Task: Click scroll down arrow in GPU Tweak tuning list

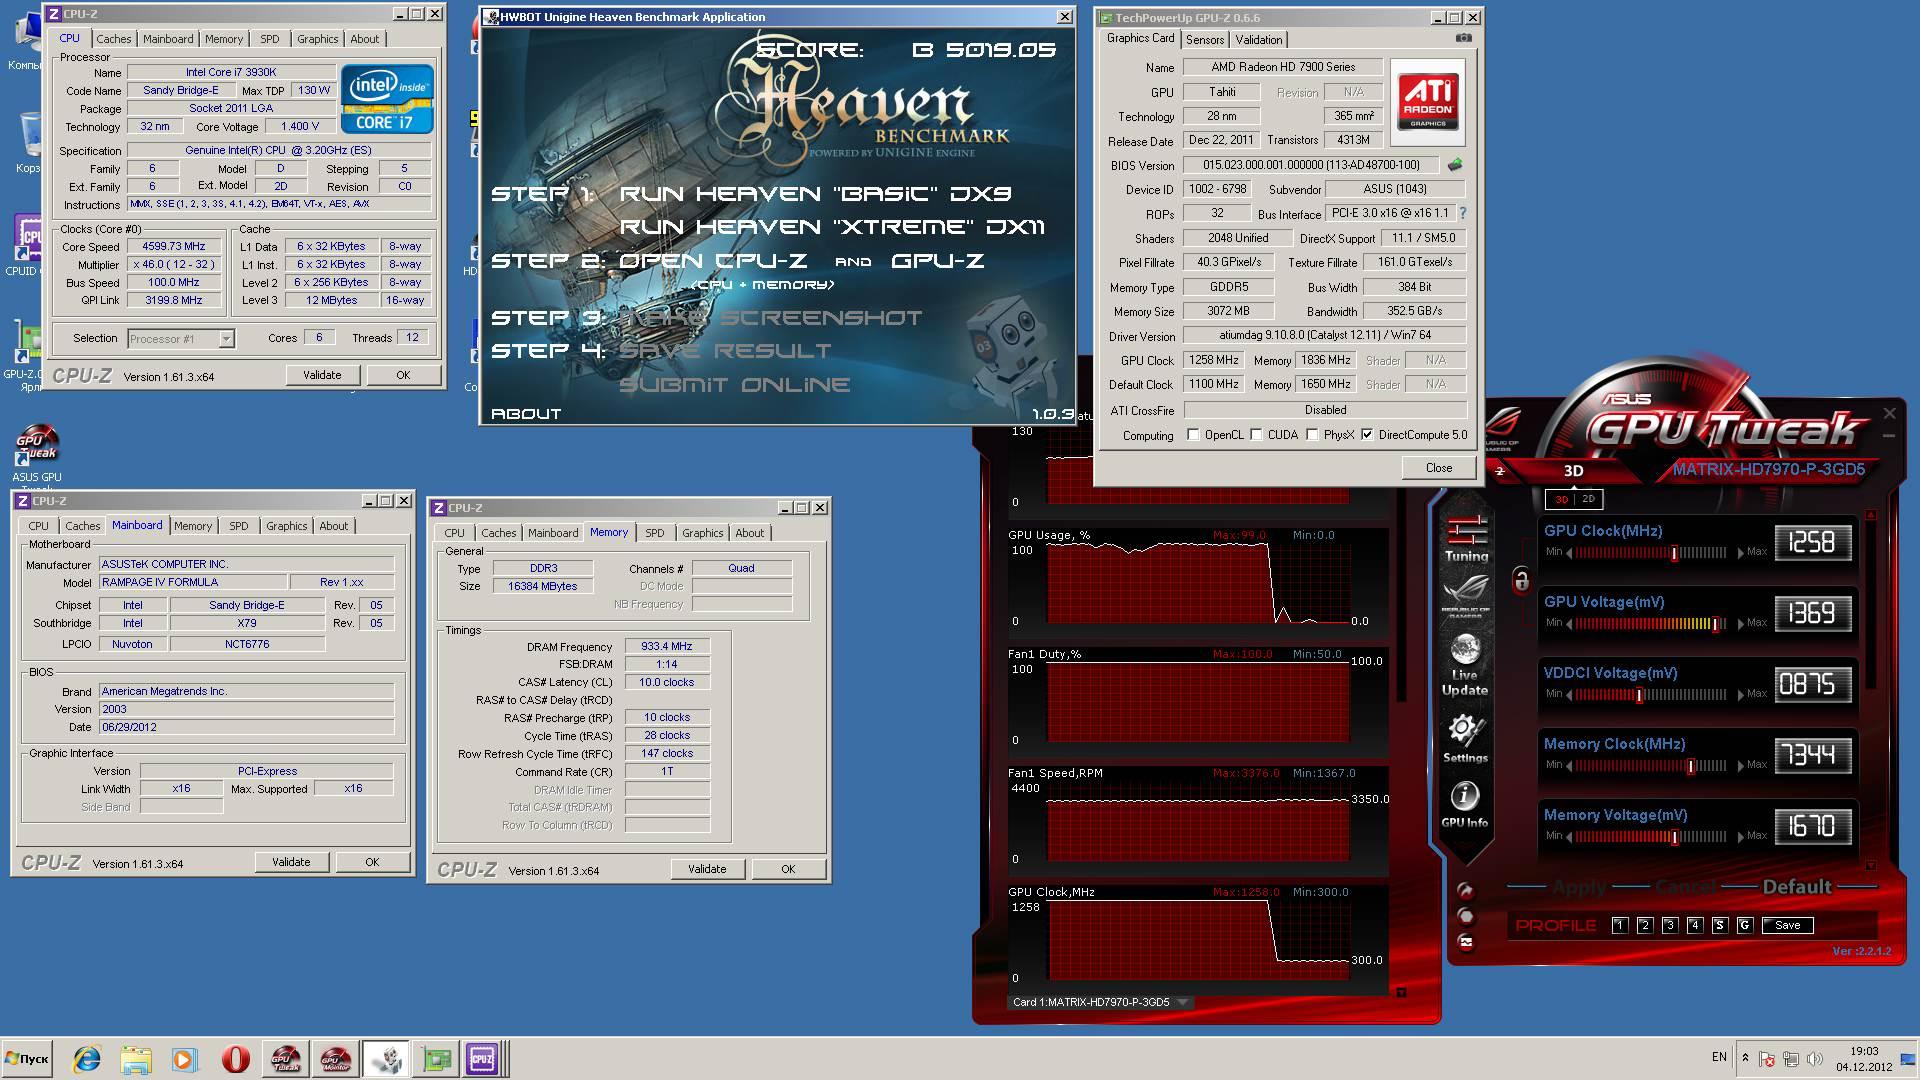Action: click(1871, 865)
